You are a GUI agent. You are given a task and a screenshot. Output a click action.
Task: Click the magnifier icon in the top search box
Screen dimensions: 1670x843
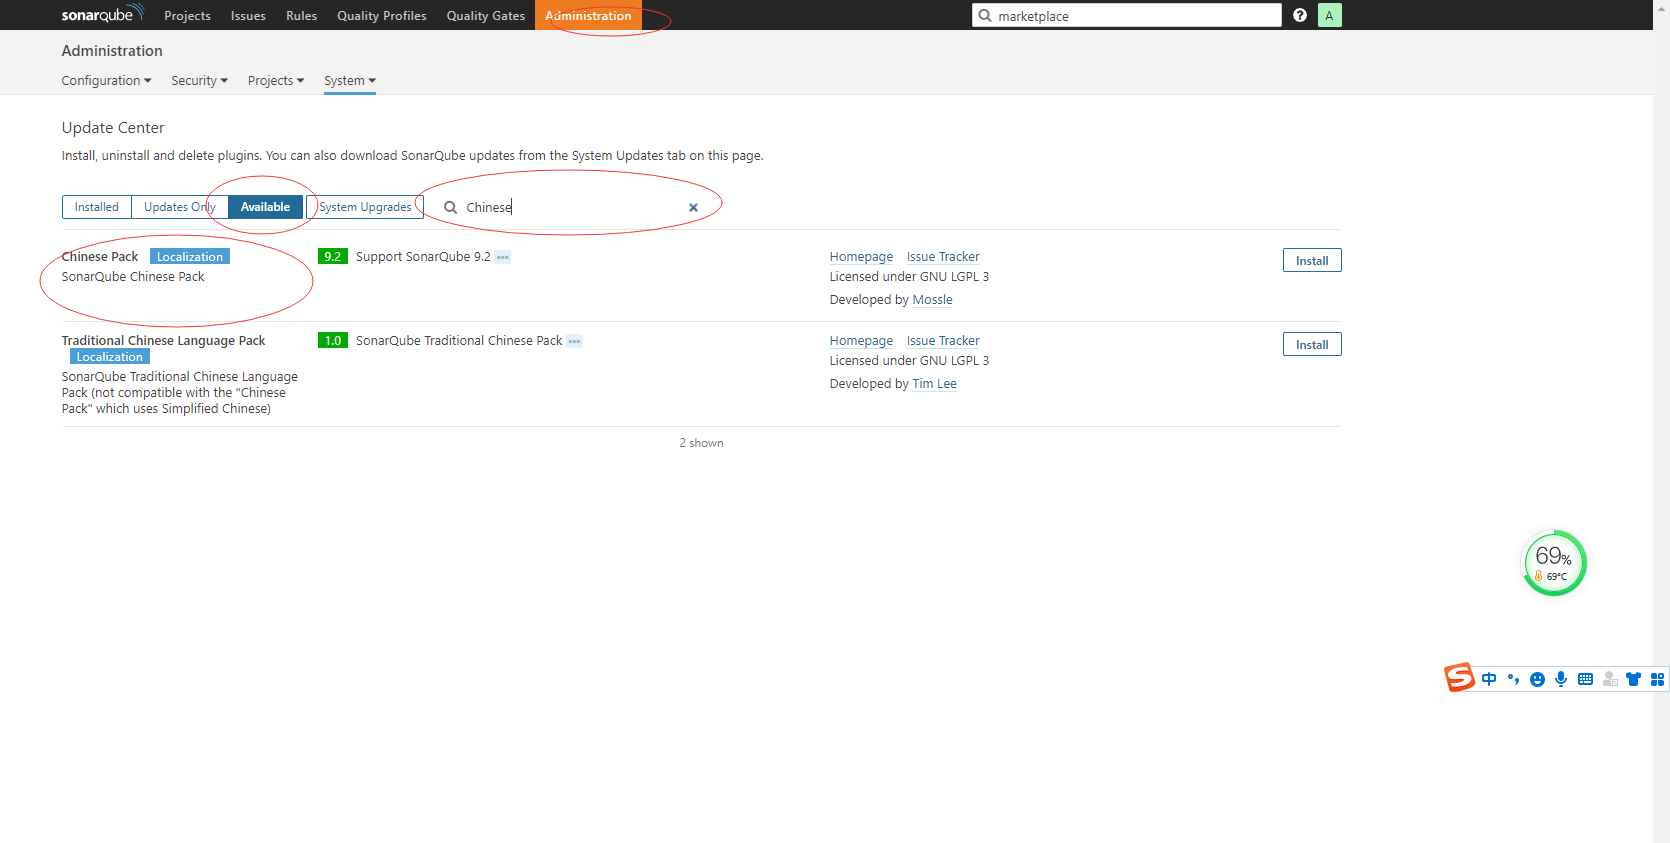[985, 15]
